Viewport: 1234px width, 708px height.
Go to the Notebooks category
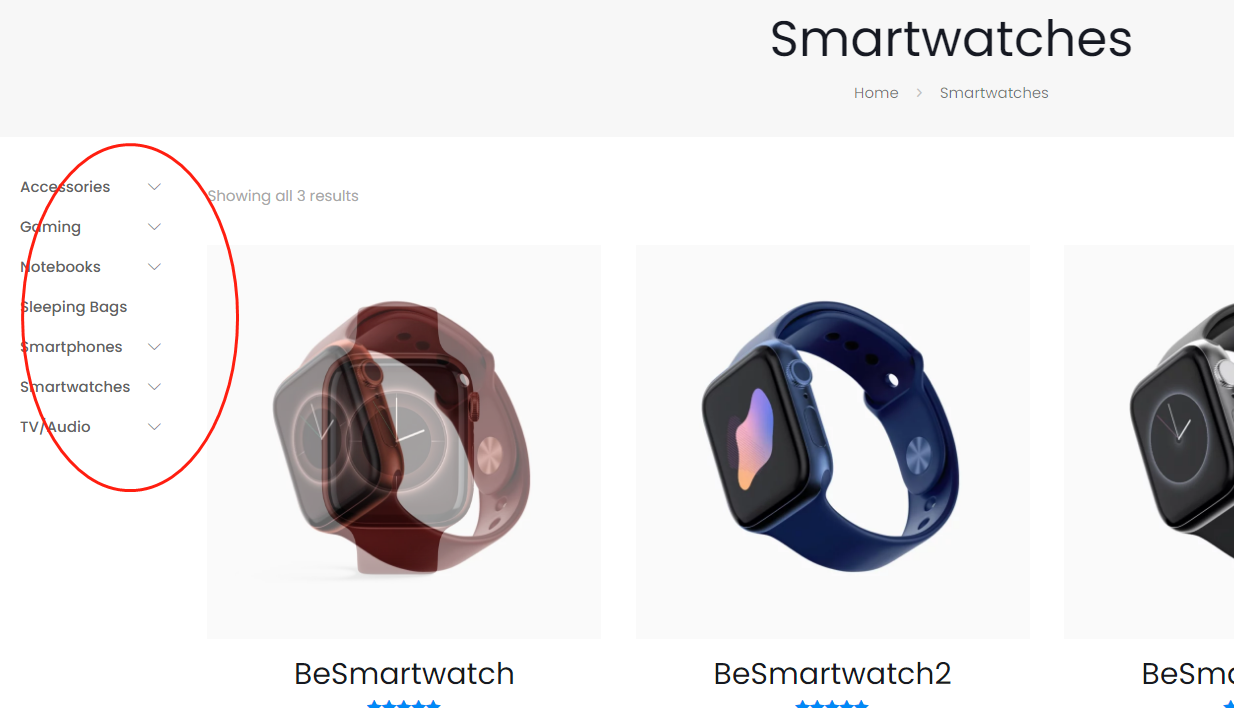tap(60, 267)
